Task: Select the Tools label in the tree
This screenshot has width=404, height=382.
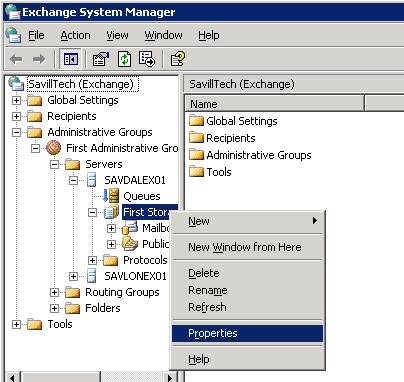Action: (x=60, y=324)
